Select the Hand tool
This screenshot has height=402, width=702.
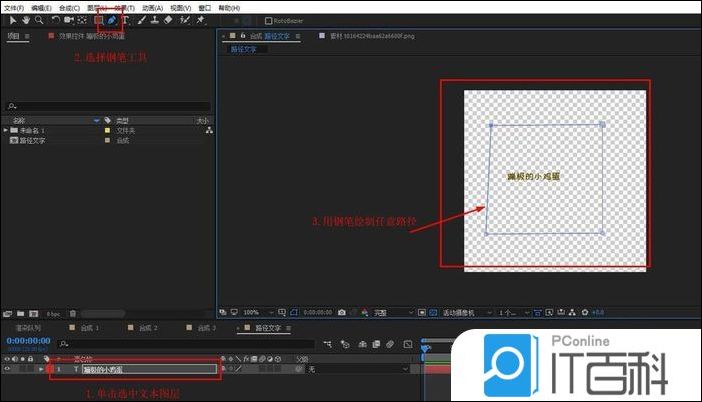click(24, 19)
